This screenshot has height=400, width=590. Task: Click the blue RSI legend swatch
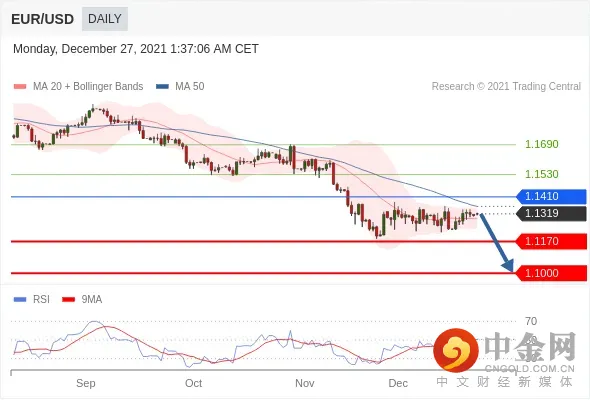(20, 300)
